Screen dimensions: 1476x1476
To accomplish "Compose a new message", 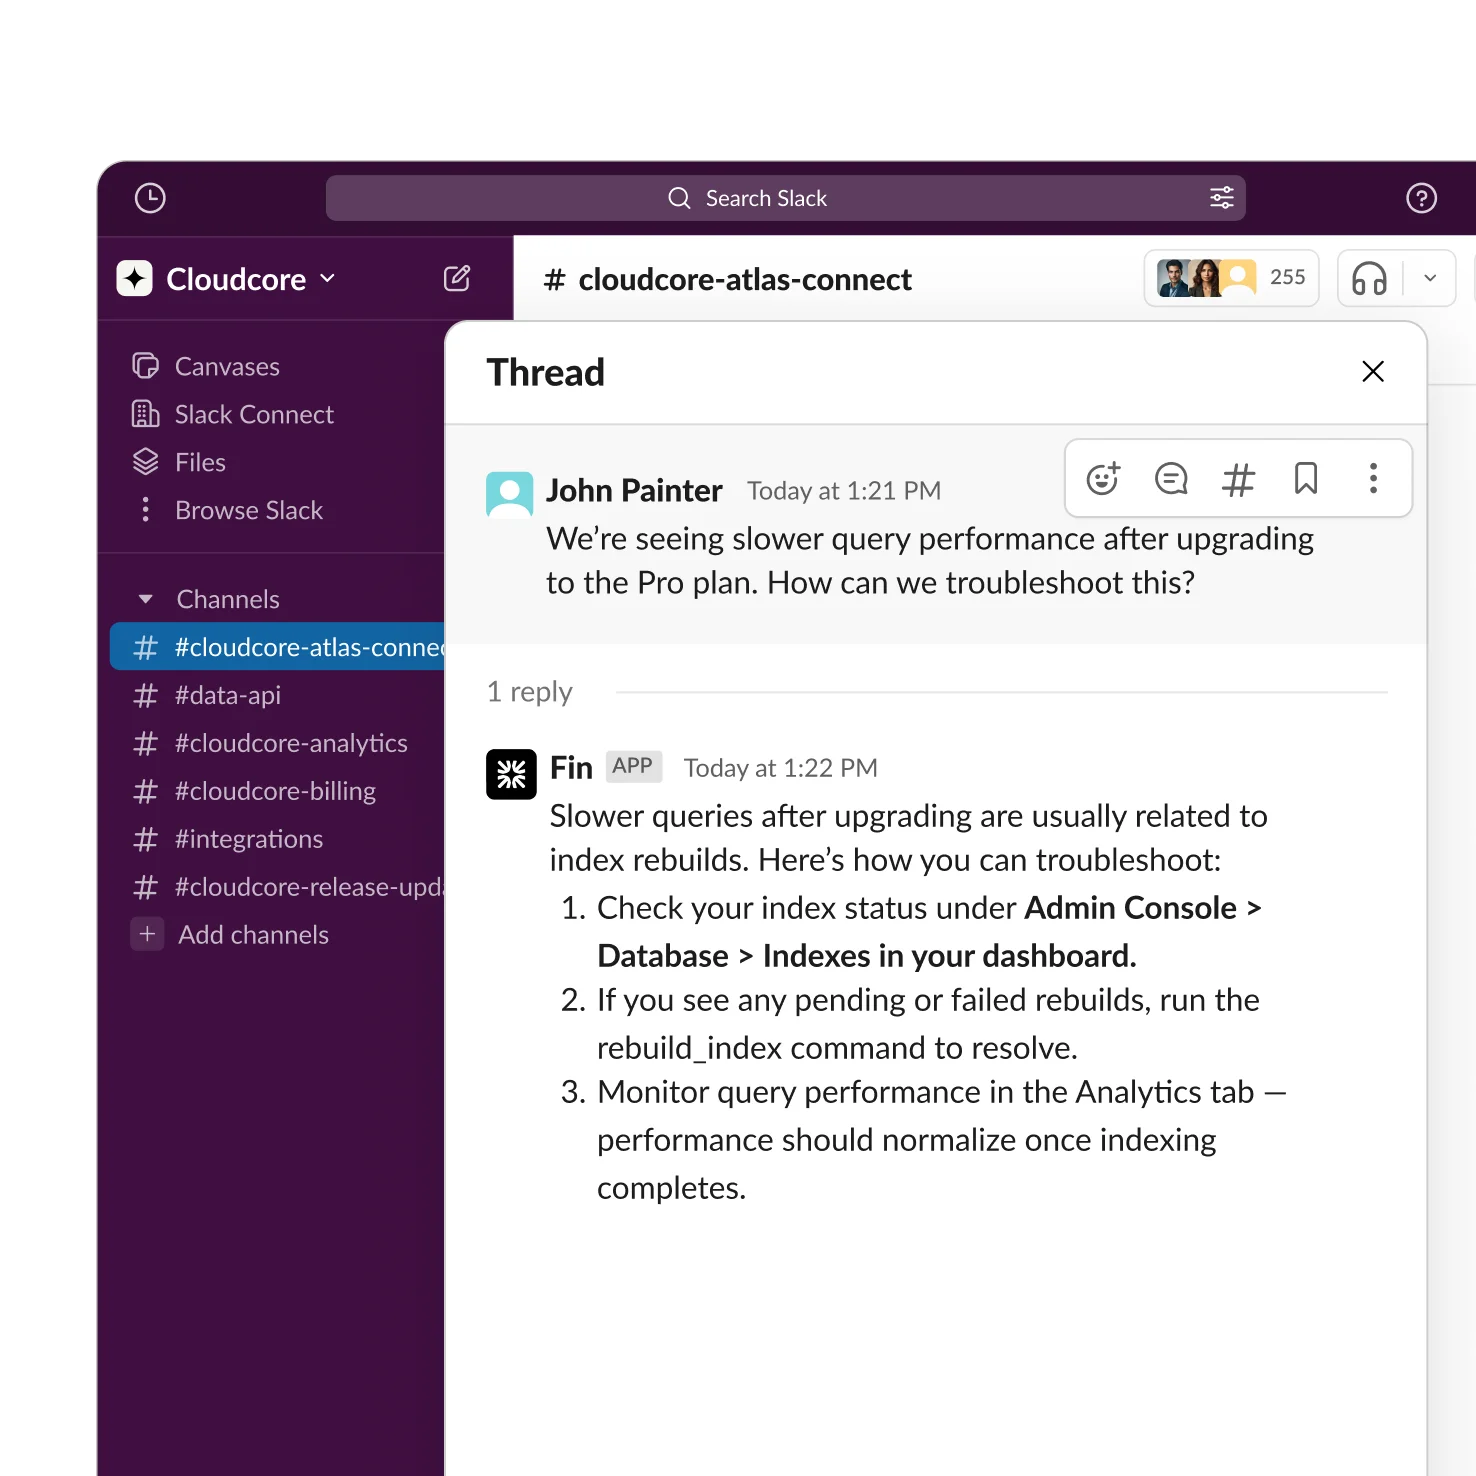I will pyautogui.click(x=457, y=279).
